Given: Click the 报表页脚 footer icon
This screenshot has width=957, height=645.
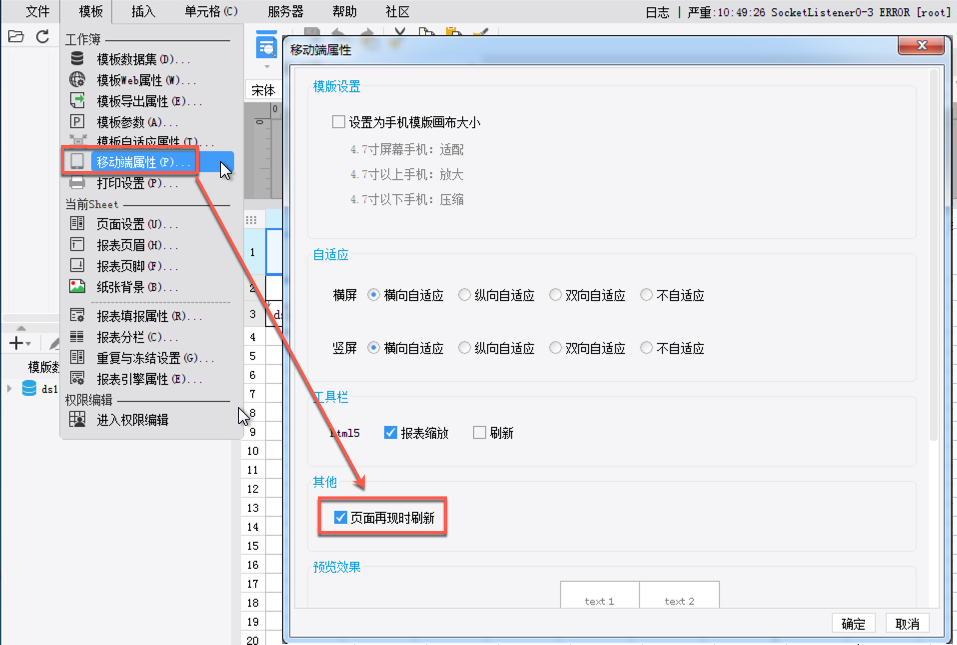Looking at the screenshot, I should click(77, 265).
